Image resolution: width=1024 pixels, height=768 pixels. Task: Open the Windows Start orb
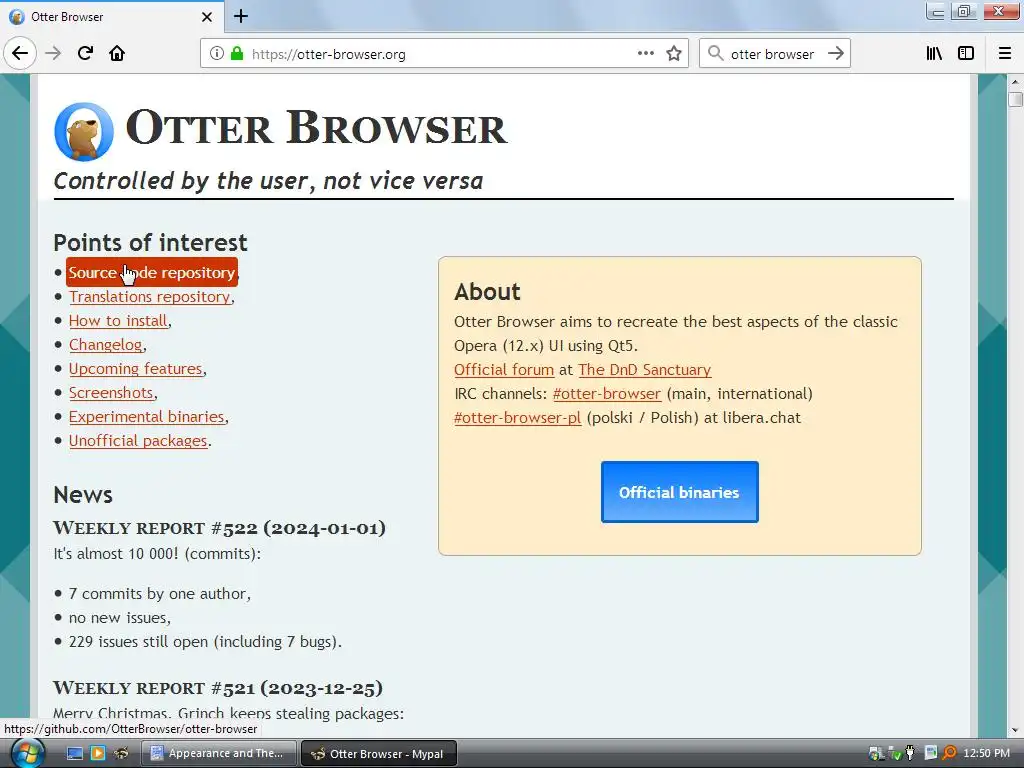coord(28,754)
